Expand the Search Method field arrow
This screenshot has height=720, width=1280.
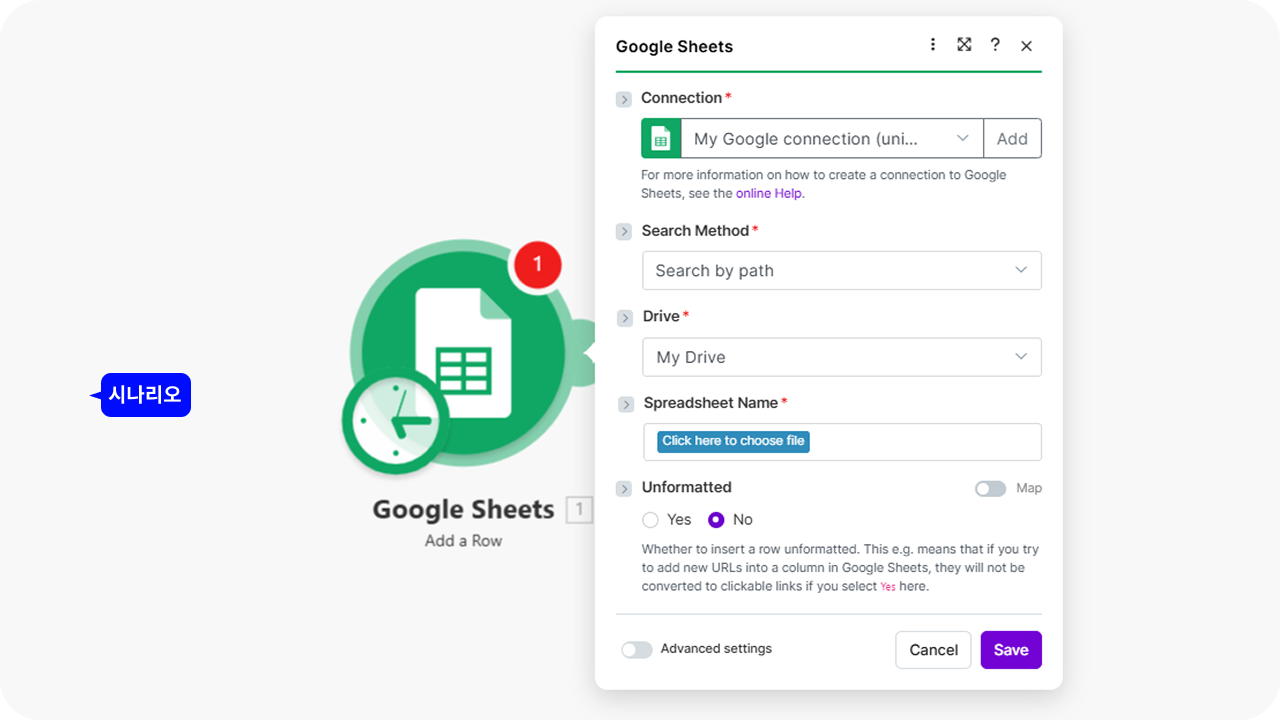pos(624,232)
